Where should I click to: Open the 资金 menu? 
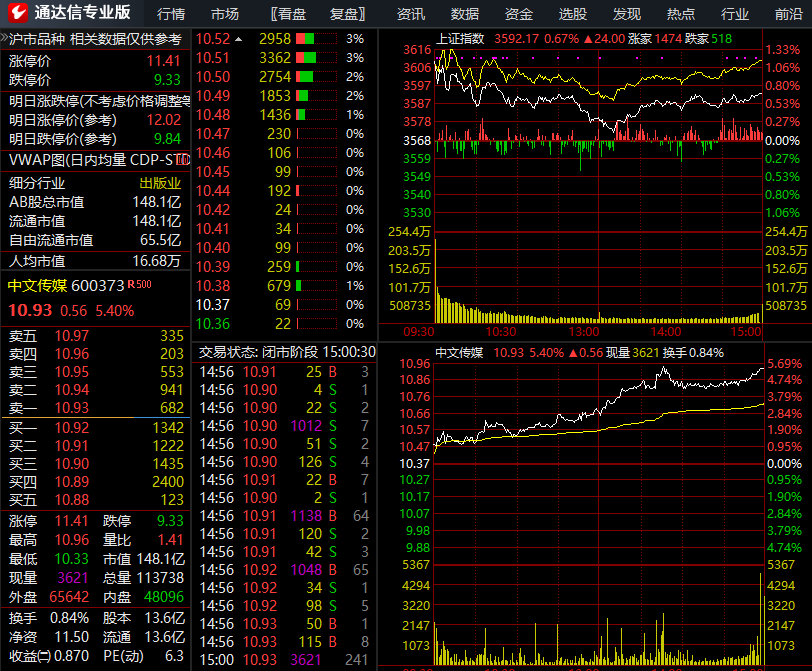518,14
